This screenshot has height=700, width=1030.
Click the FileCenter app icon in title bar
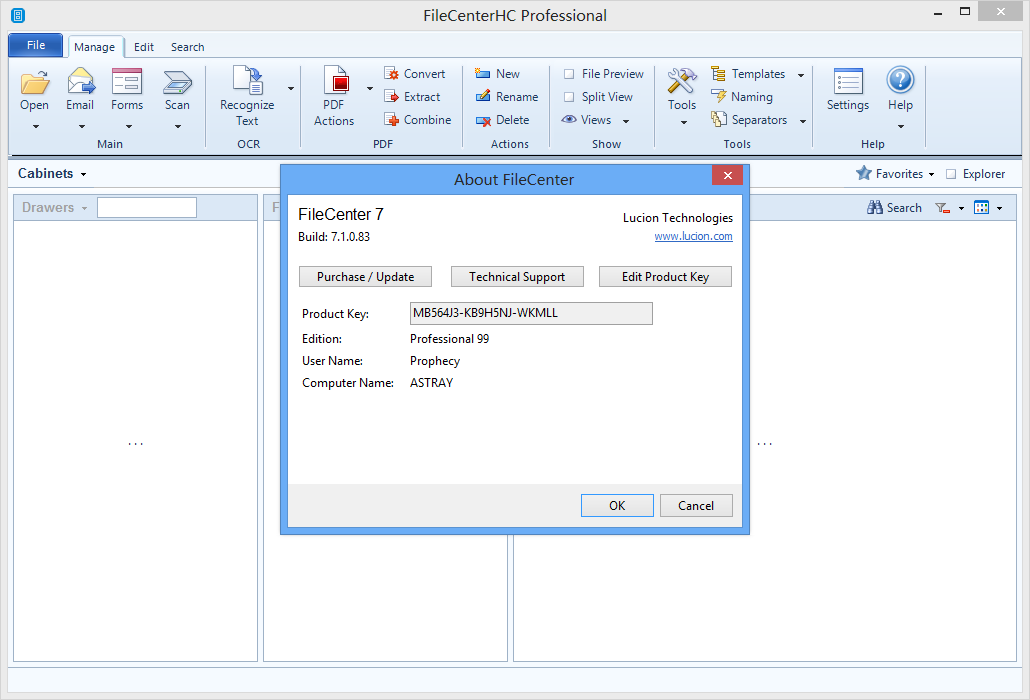pos(18,15)
